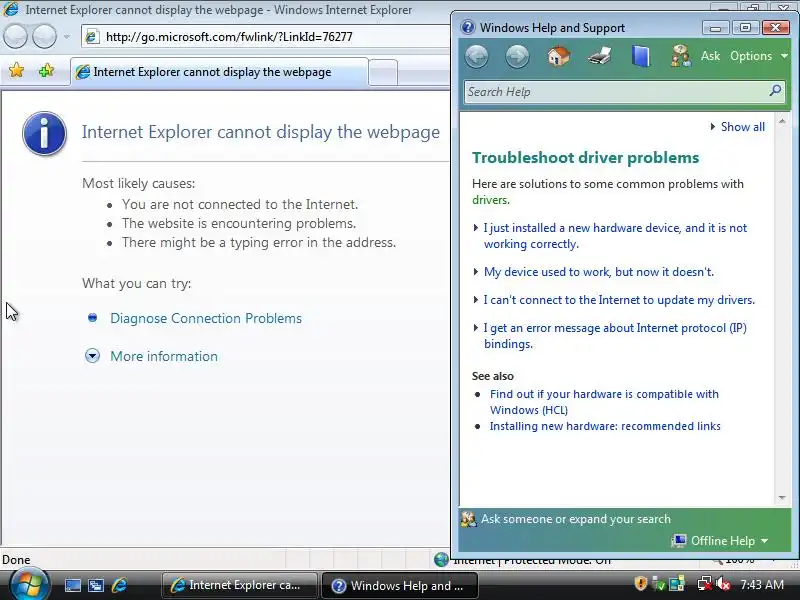The image size is (800, 600).
Task: Switch to Internet Explorer taskbar button
Action: [x=239, y=585]
